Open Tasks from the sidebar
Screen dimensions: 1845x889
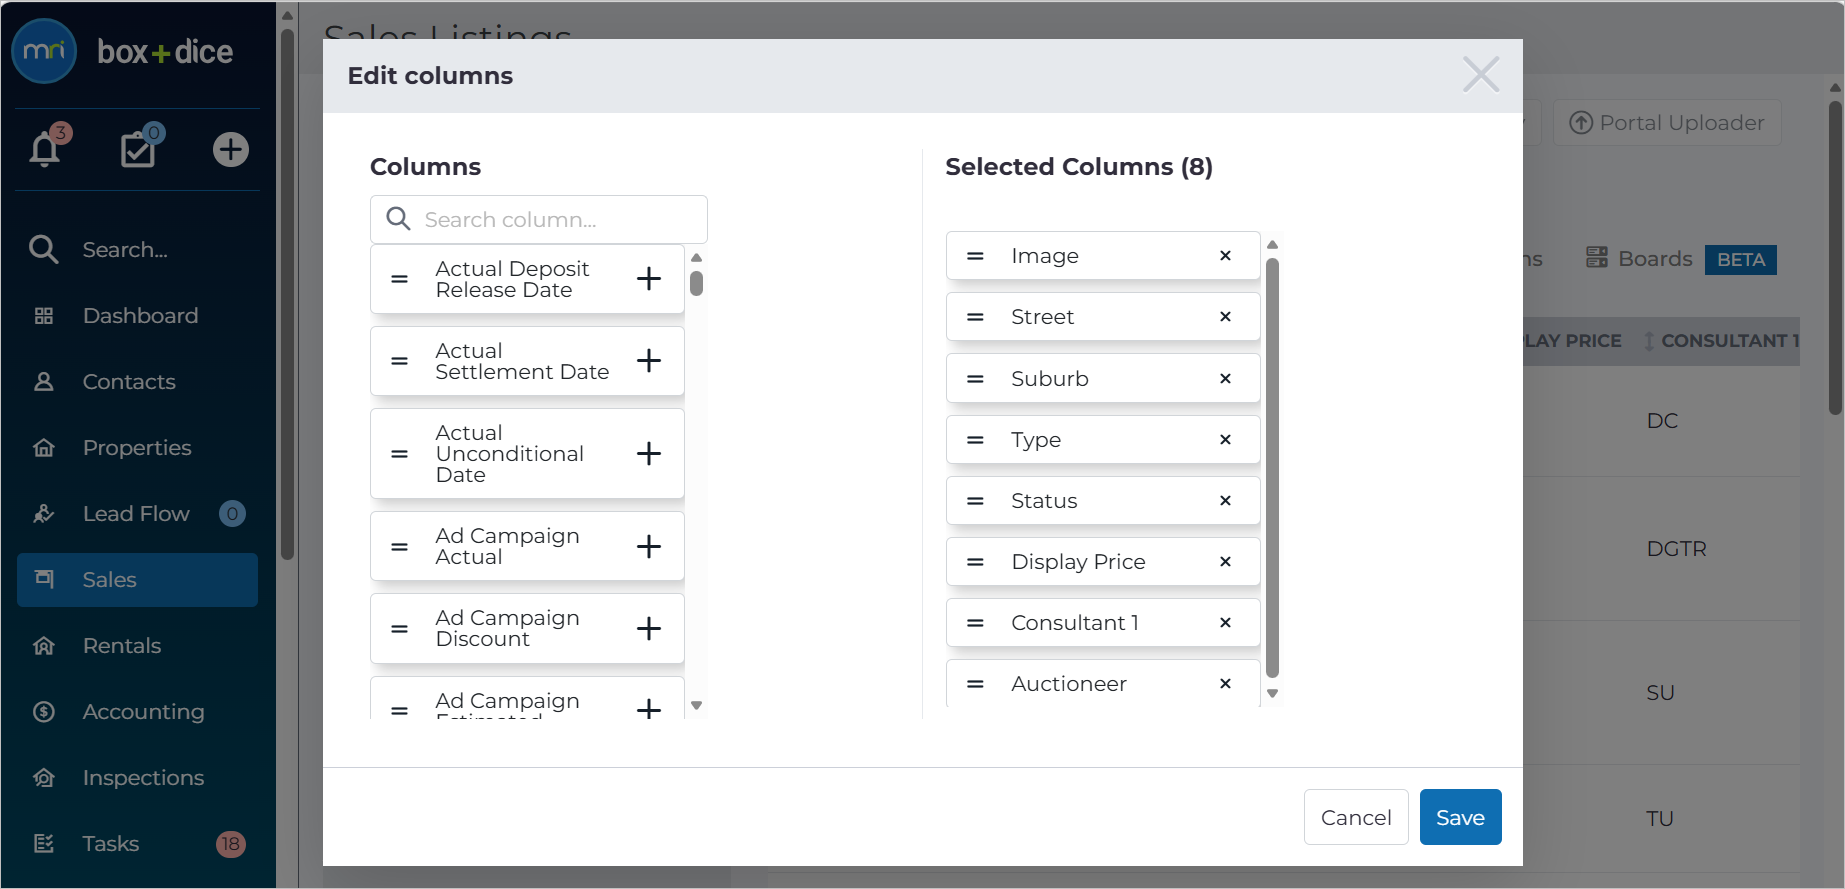click(x=138, y=844)
